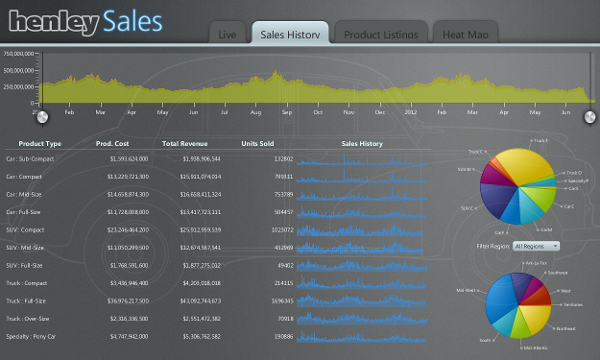Select the SUV : Mid-Size row label
Viewport: 600px width, 360px height.
click(25, 248)
